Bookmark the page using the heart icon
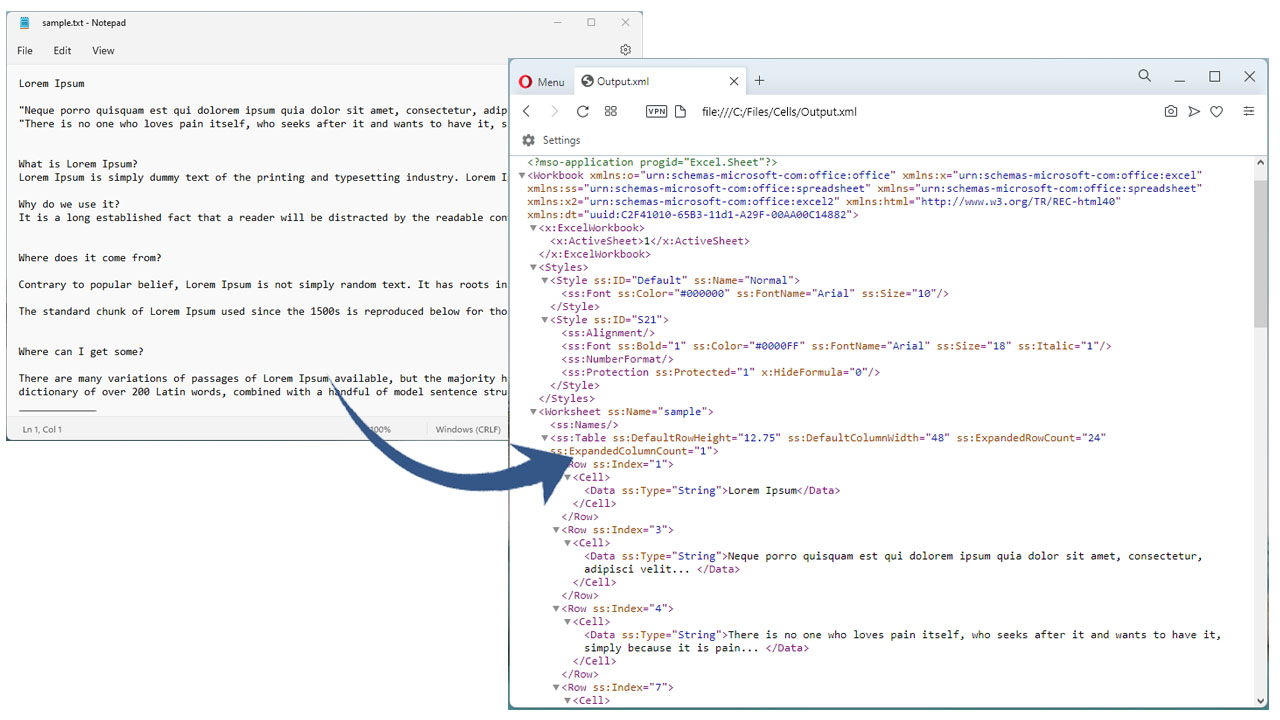Image resolution: width=1280 pixels, height=720 pixels. click(1217, 111)
